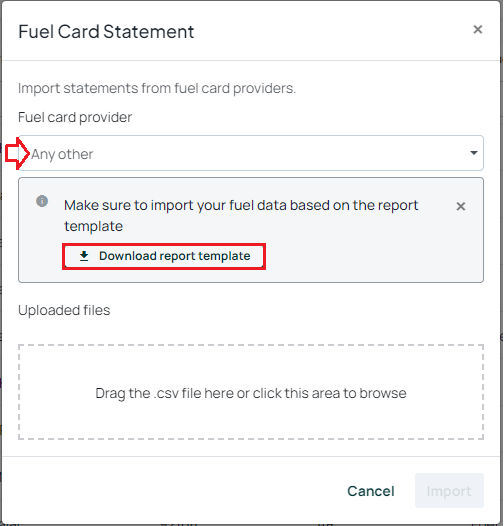Open the Fuel card provider combo box

point(251,153)
